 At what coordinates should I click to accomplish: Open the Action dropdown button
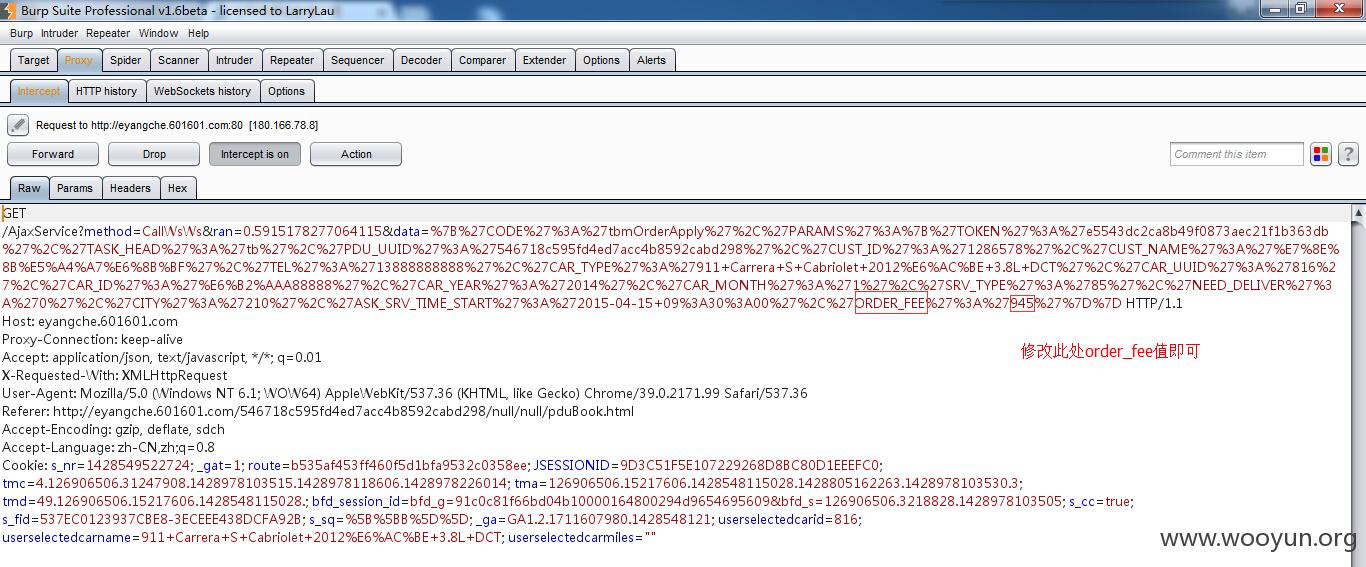point(356,154)
